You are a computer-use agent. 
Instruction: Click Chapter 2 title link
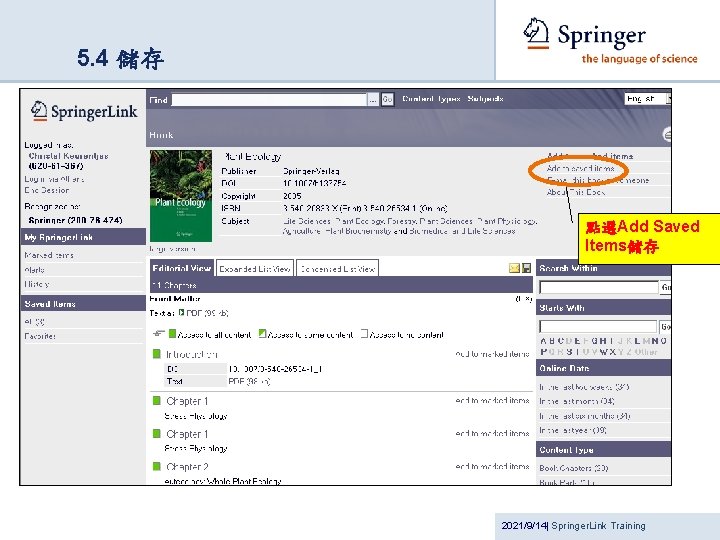(x=187, y=467)
